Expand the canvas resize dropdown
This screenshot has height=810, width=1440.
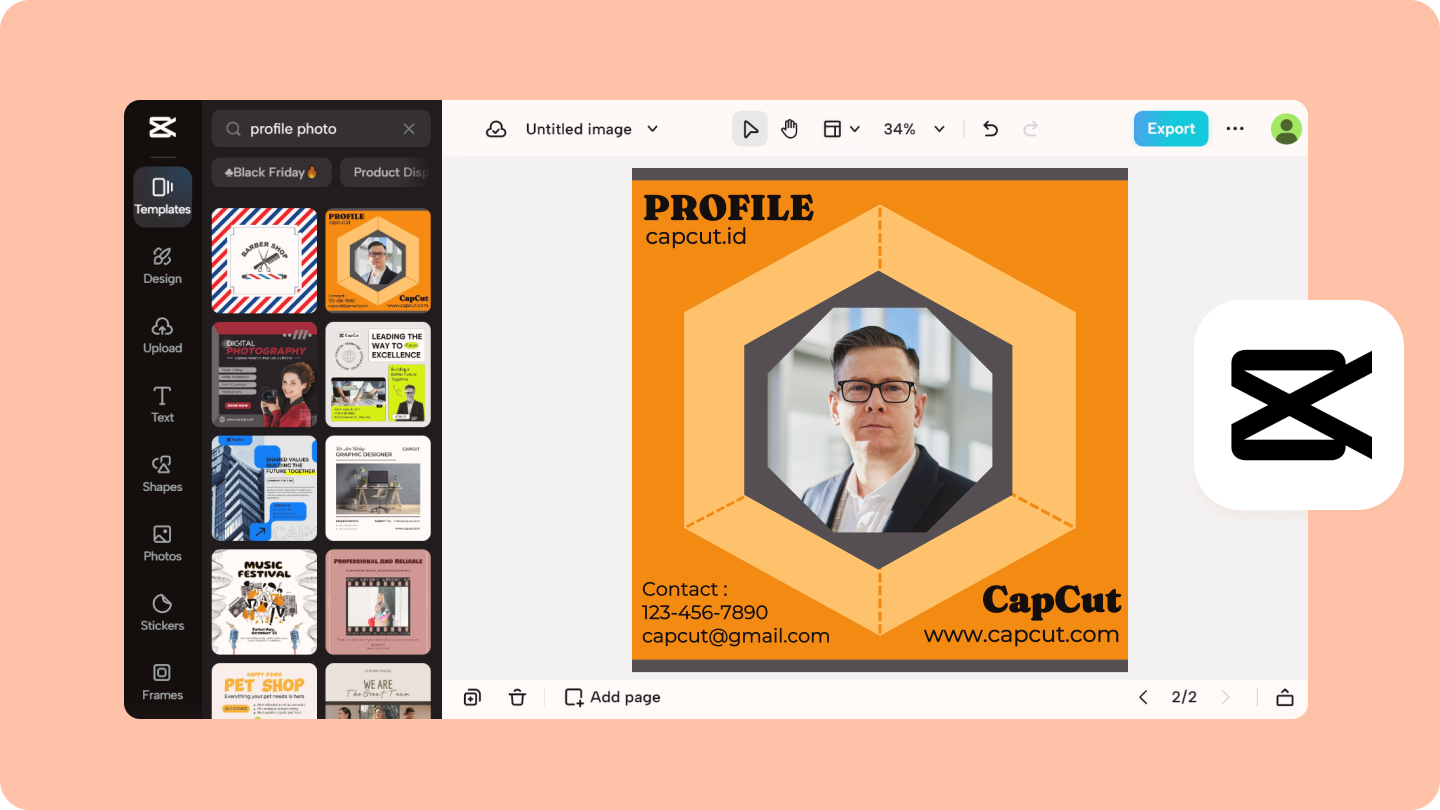click(841, 128)
